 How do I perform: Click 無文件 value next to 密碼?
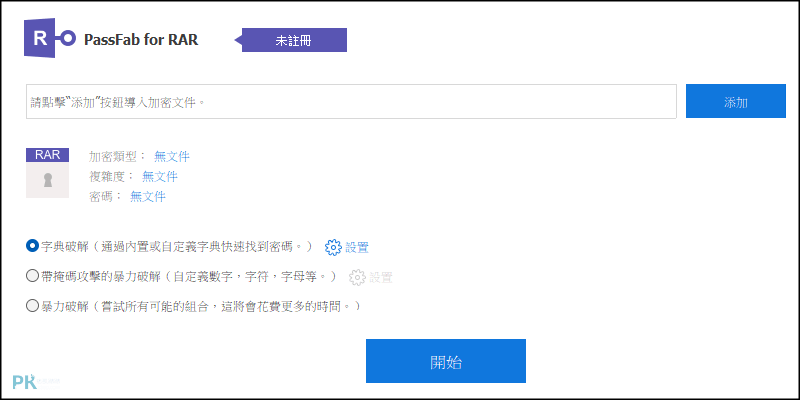pos(148,196)
